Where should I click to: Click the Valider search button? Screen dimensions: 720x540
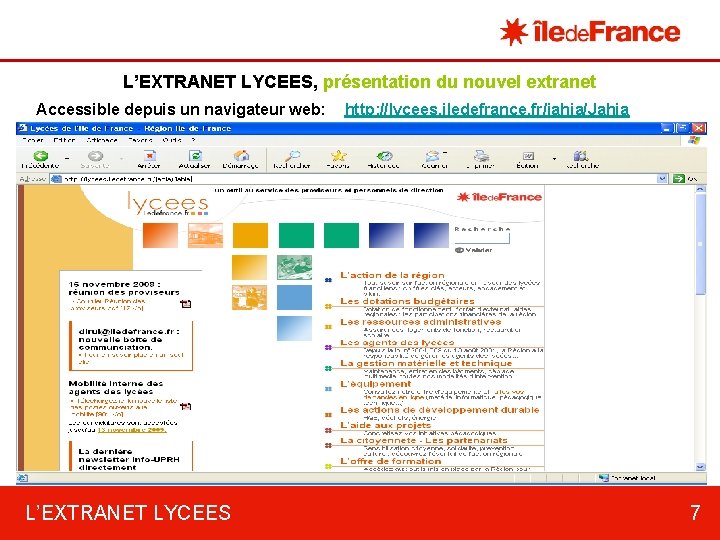473,250
